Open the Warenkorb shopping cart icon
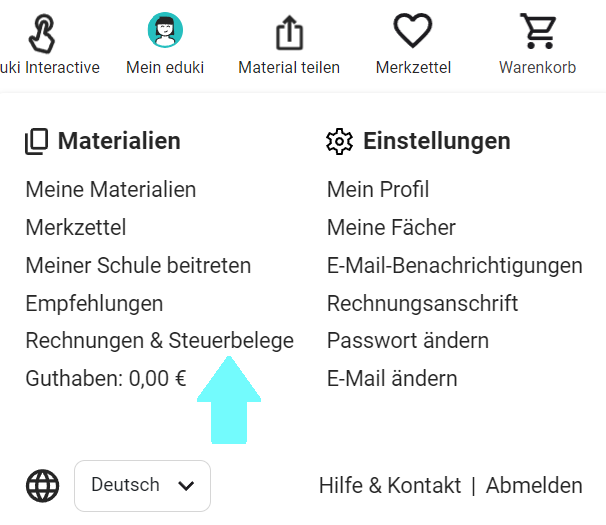 [539, 31]
